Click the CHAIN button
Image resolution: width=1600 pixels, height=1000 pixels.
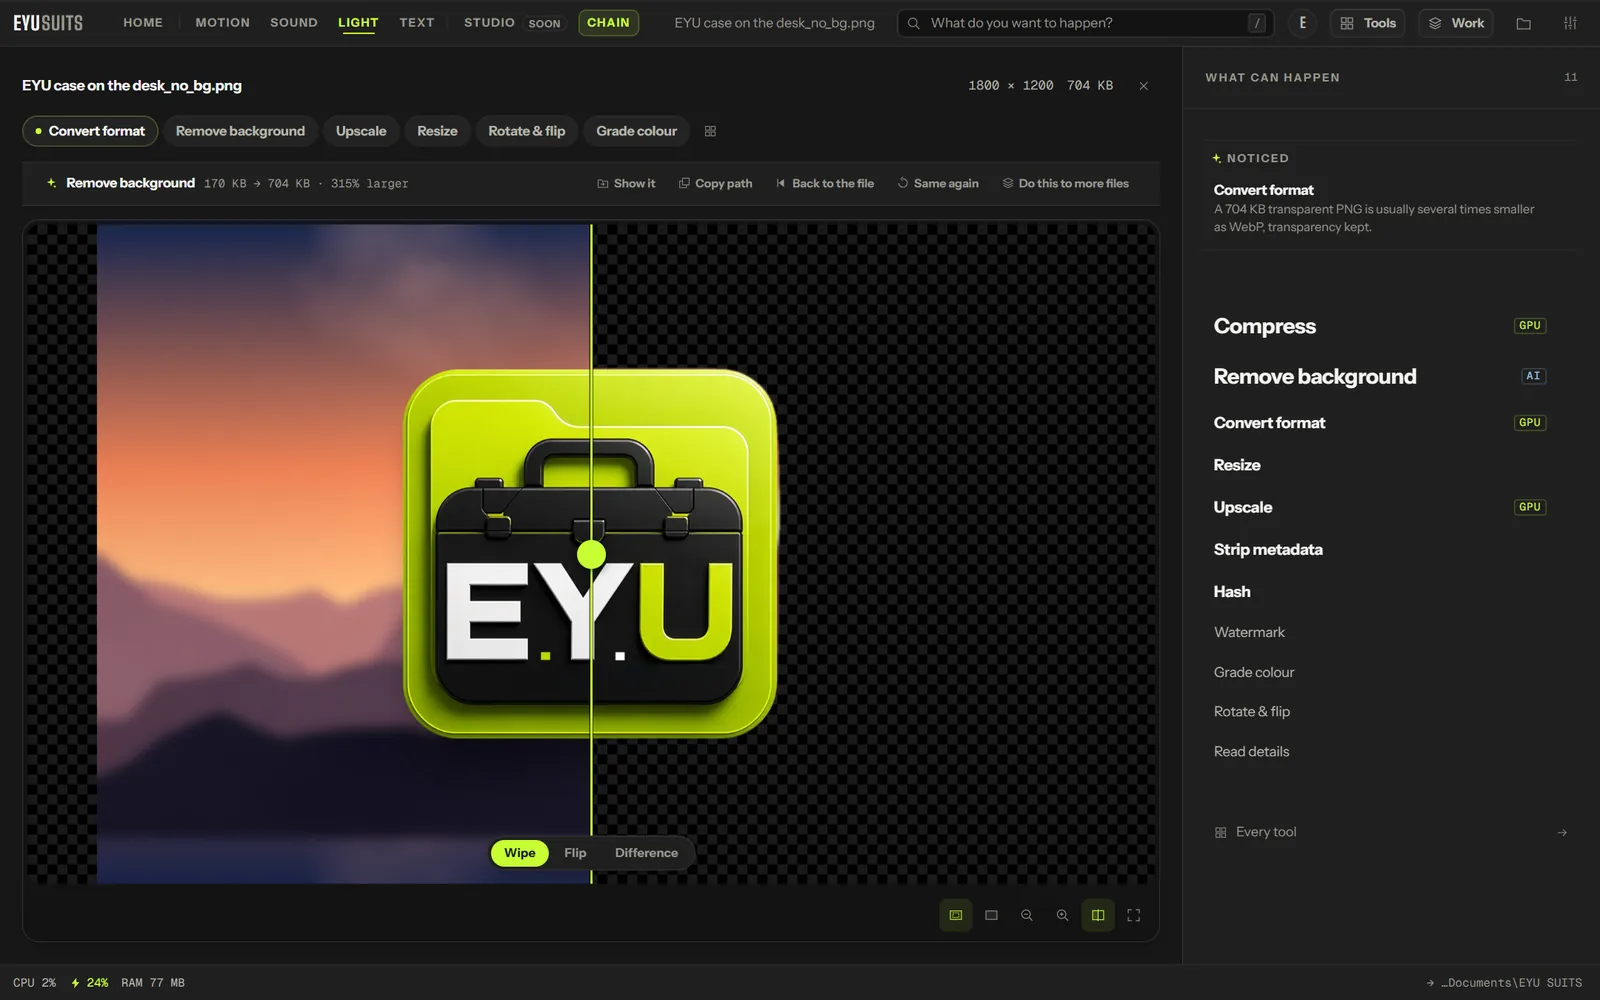pyautogui.click(x=608, y=23)
